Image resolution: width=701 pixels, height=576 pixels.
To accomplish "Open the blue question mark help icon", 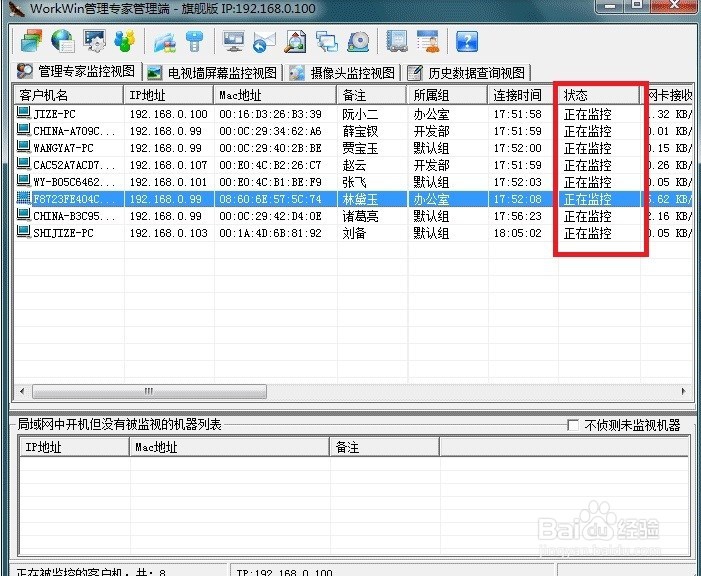I will click(x=467, y=42).
